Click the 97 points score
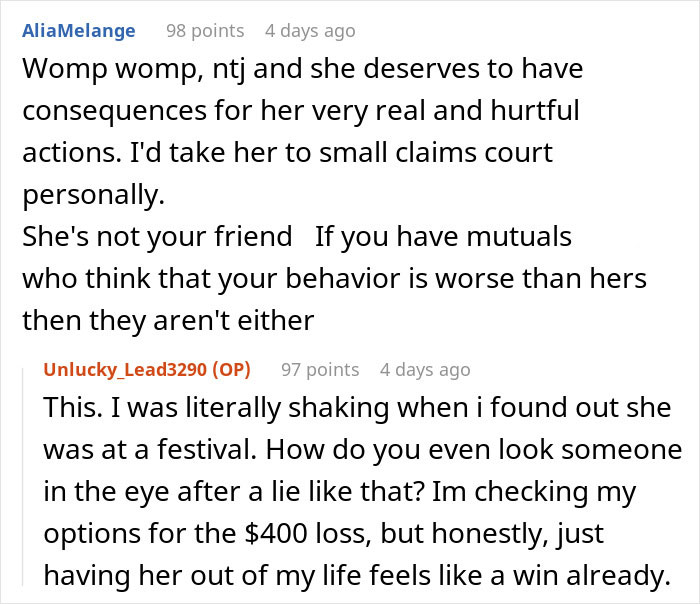The height and width of the screenshot is (604, 700). click(x=320, y=370)
